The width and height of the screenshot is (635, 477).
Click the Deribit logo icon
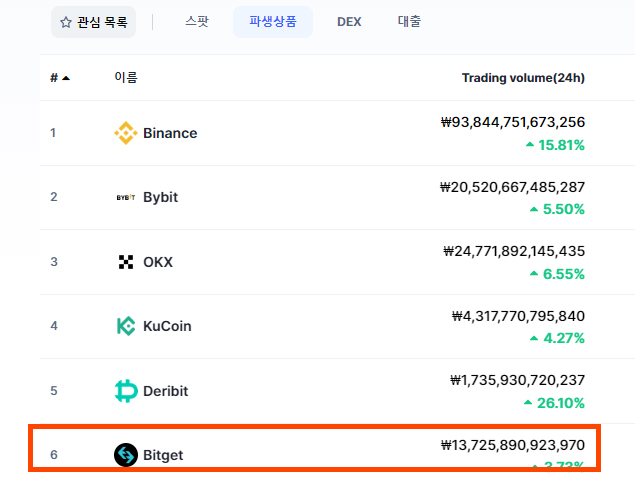126,391
